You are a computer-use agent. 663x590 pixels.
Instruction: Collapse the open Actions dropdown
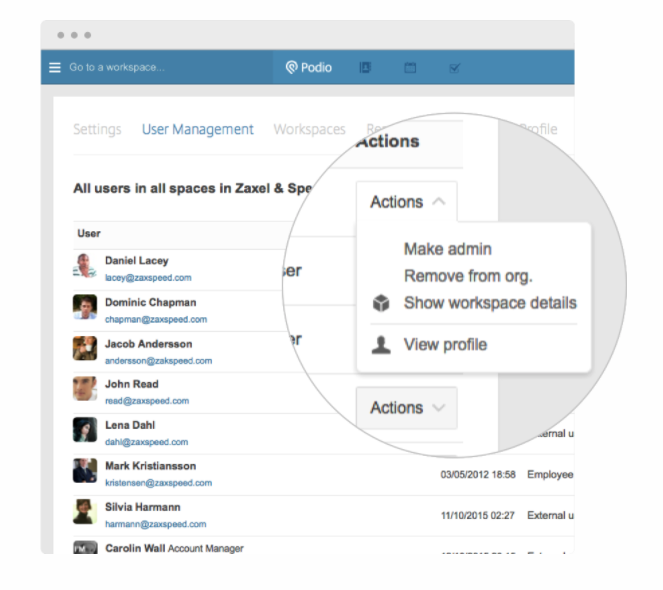click(x=407, y=202)
